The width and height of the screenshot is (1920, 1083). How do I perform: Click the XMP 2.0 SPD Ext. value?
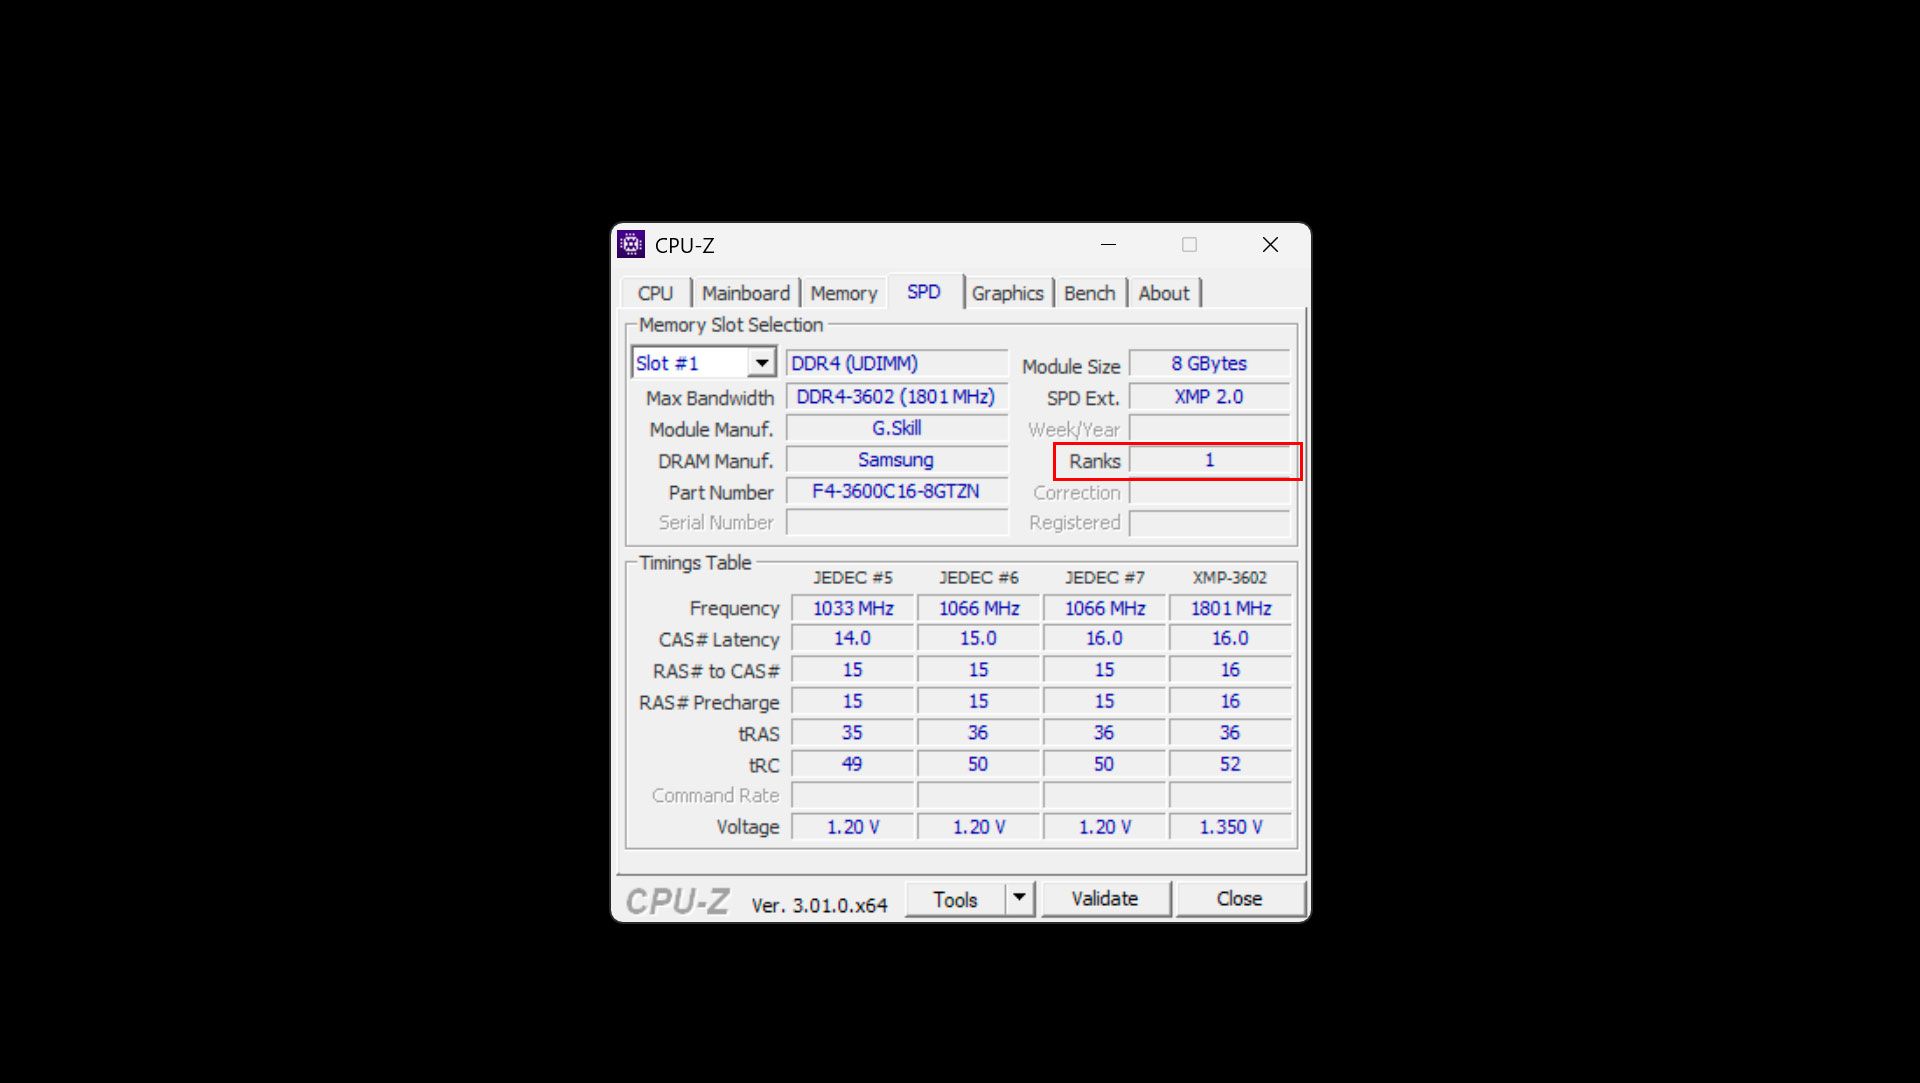(x=1209, y=397)
